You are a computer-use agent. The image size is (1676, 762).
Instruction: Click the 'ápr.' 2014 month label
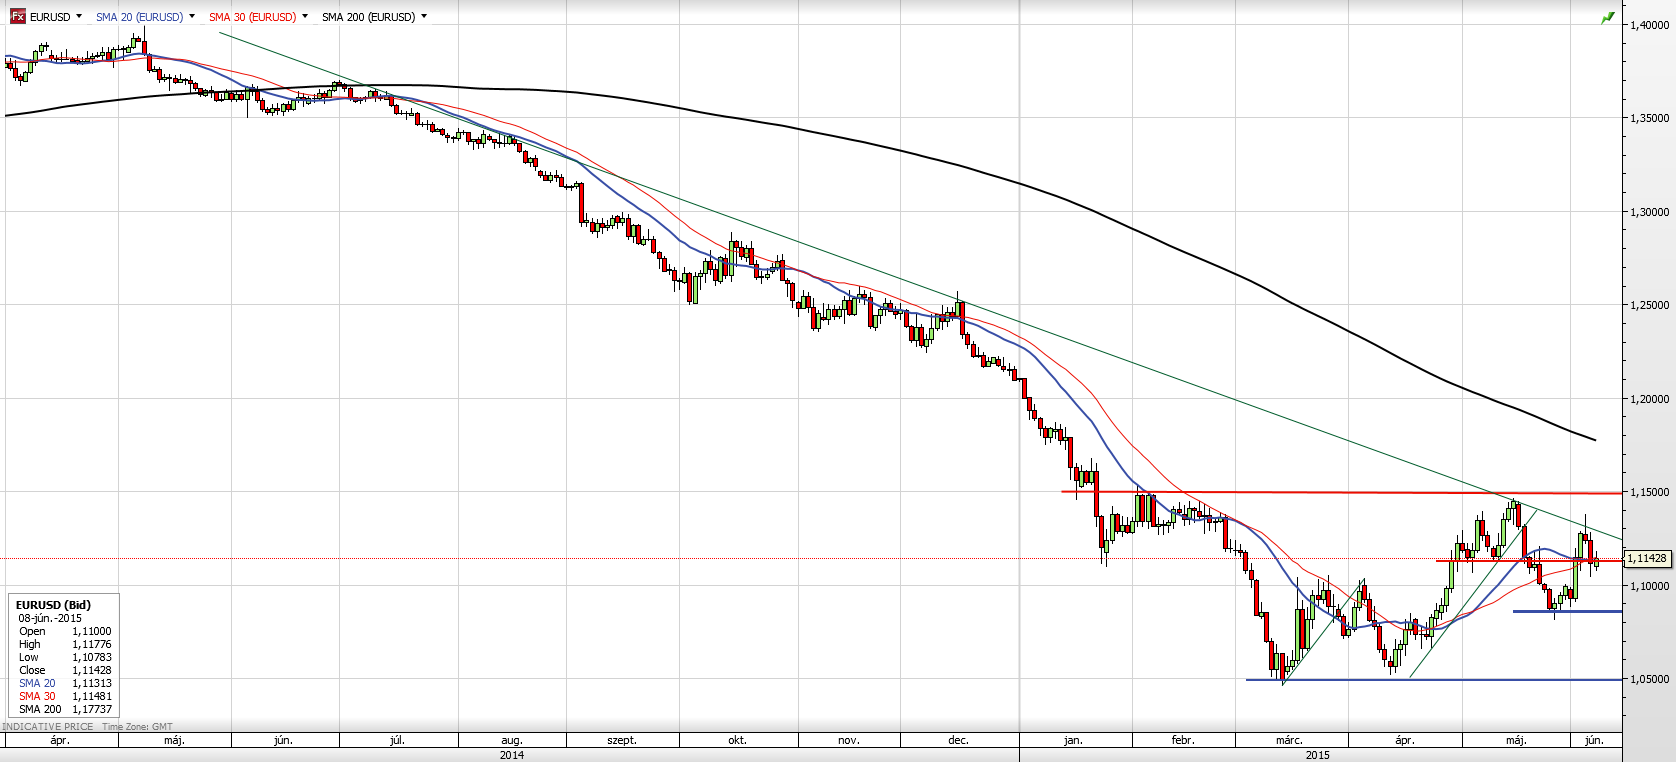[60, 740]
